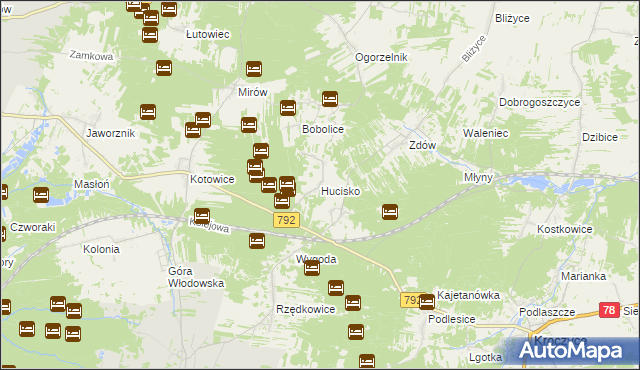Viewport: 640px width, 370px height.
Task: Click the Kostkowice label
Action: pos(564,229)
